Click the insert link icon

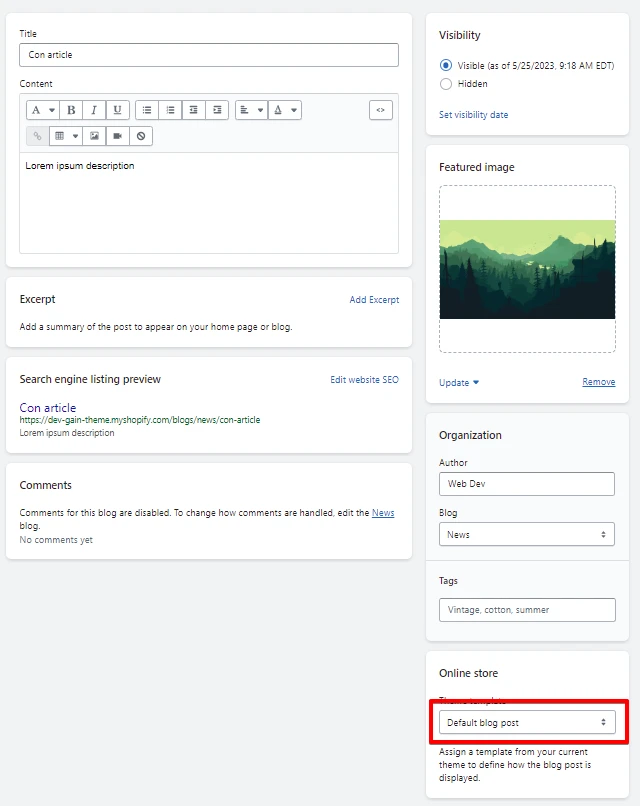point(38,136)
